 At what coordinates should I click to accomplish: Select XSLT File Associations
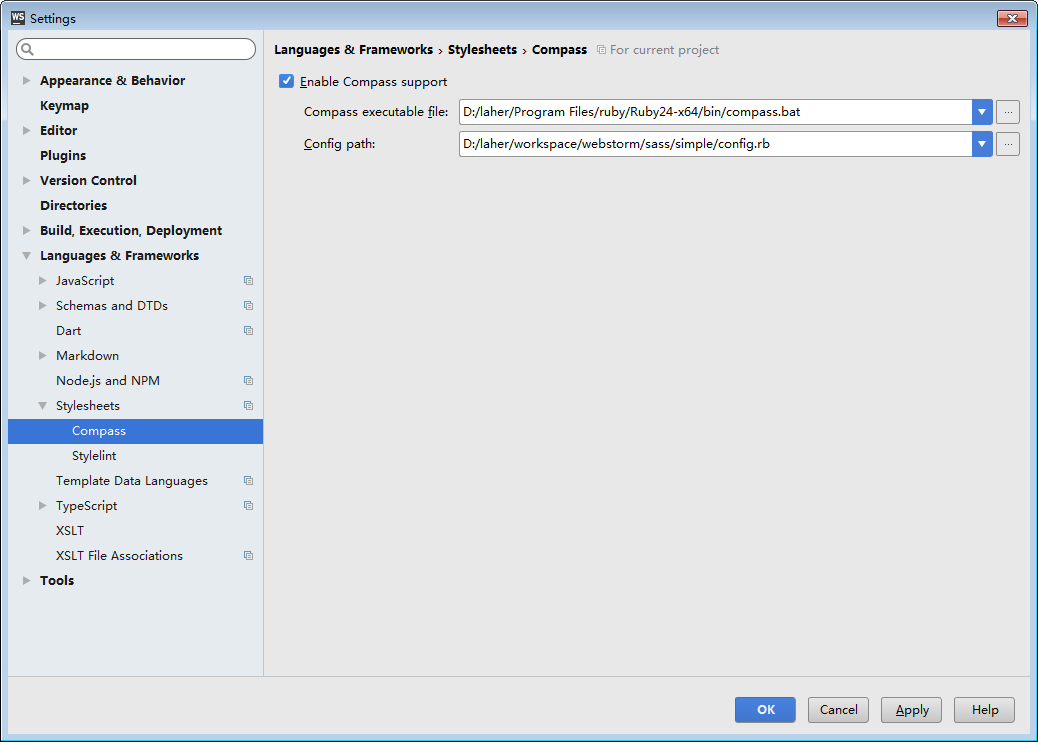pos(119,556)
